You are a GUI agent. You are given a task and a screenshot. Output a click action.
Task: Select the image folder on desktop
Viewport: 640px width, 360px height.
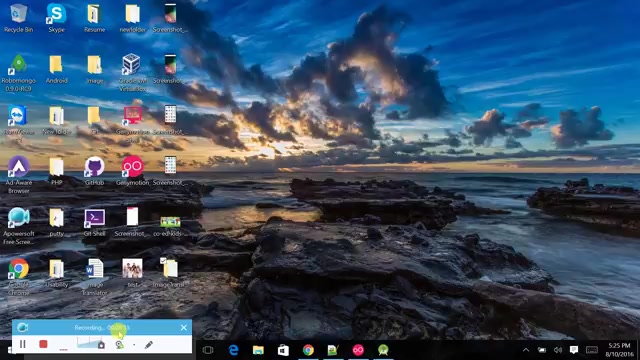(x=94, y=69)
